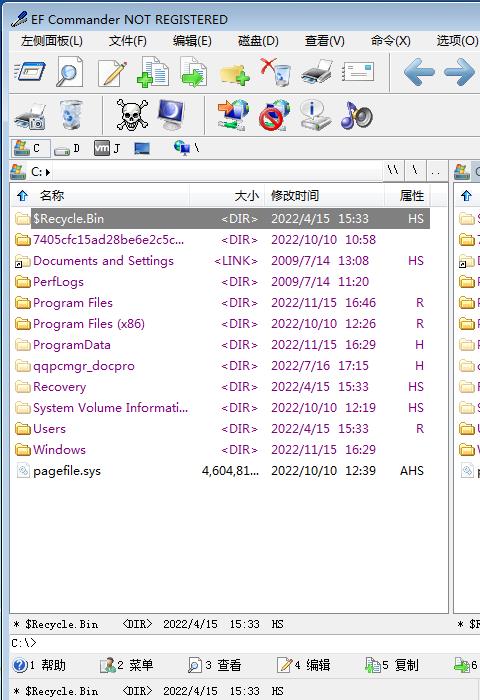480x700 pixels.
Task: Select the pagefile.sys file
Action: click(x=222, y=471)
